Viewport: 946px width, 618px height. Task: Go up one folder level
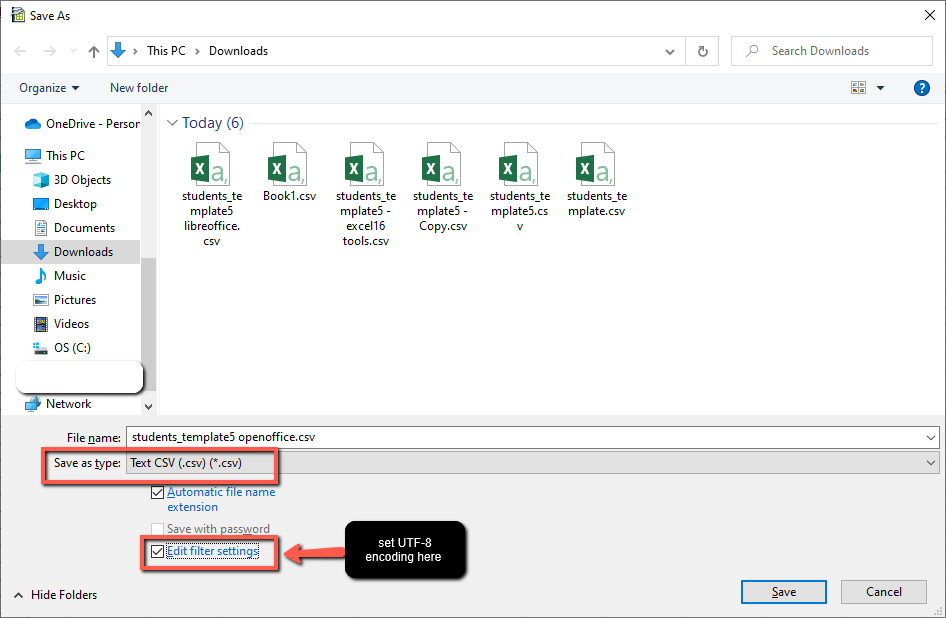[x=94, y=52]
